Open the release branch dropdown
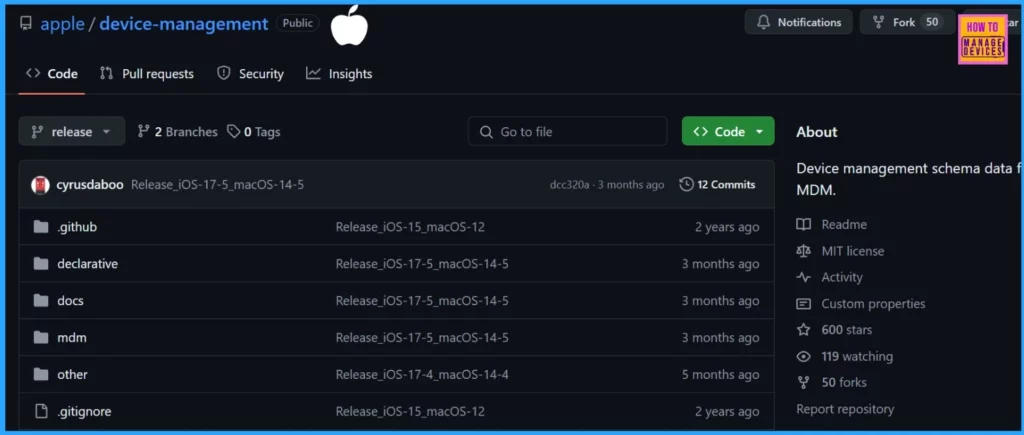 click(72, 131)
